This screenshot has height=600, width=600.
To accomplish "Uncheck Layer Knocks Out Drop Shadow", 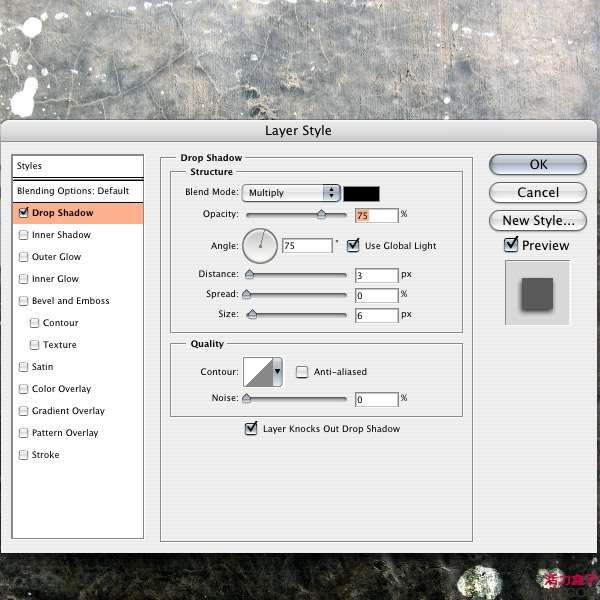I will [251, 429].
